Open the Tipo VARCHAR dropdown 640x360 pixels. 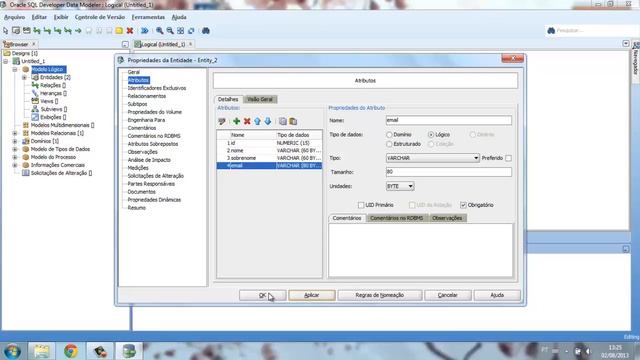(x=476, y=158)
